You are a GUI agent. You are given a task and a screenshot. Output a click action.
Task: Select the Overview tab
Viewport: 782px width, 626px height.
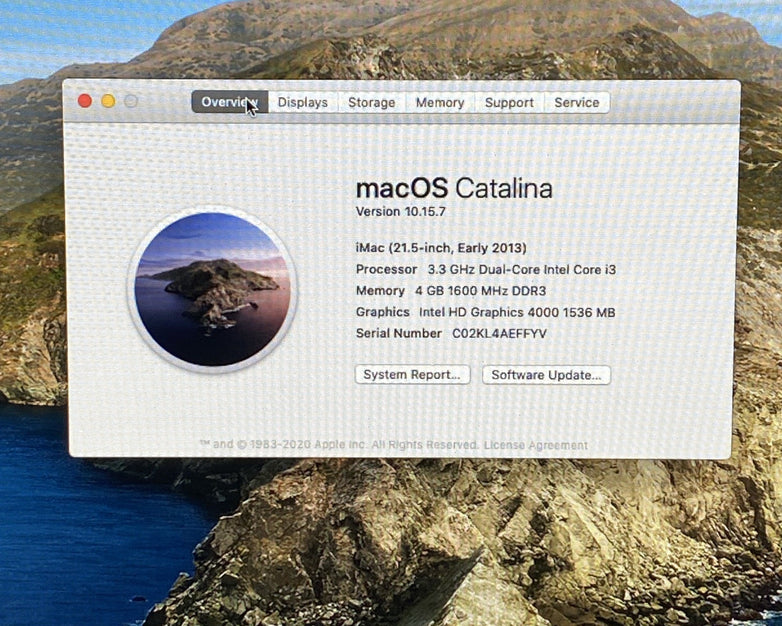pos(230,102)
